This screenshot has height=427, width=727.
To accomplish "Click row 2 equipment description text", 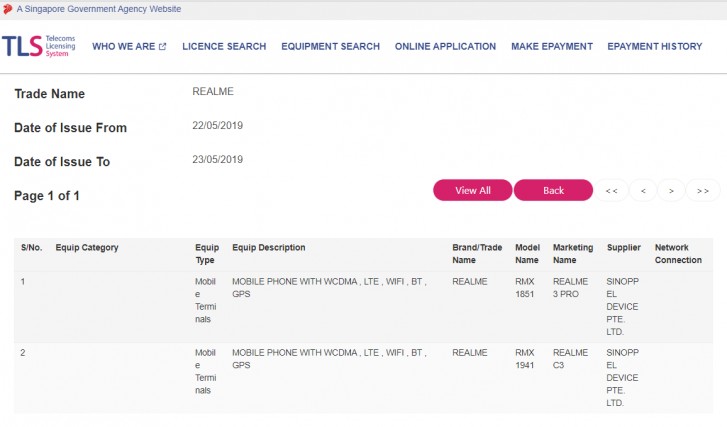I will (329, 359).
